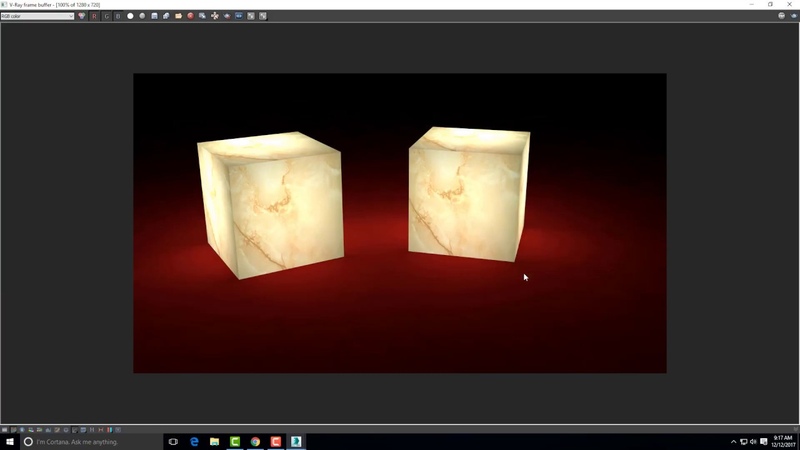Viewport: 800px width, 450px height.
Task: Click the blue rectangle icon in the top toolbar
Action: tap(239, 16)
